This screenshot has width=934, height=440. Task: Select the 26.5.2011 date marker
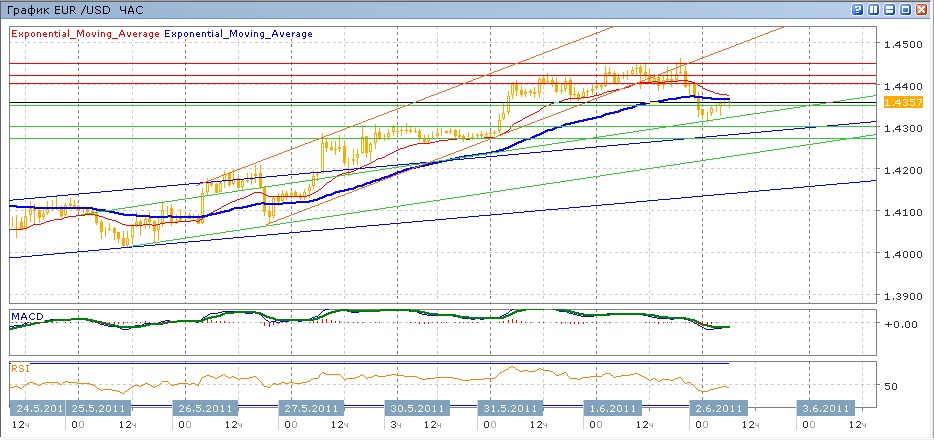pyautogui.click(x=206, y=408)
